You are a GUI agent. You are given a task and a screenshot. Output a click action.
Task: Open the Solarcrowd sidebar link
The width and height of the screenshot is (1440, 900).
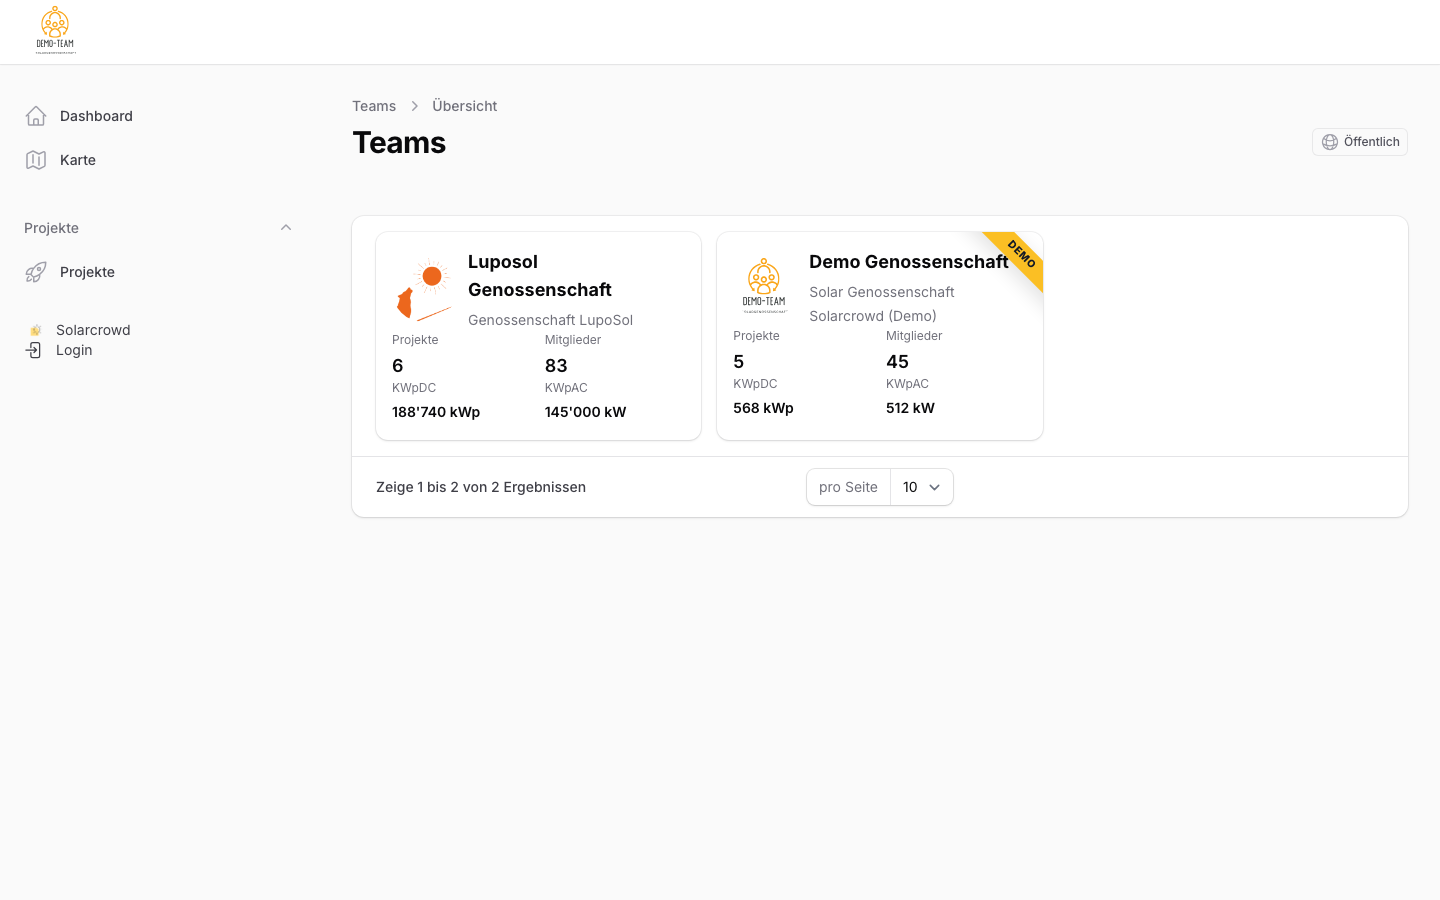tap(93, 330)
